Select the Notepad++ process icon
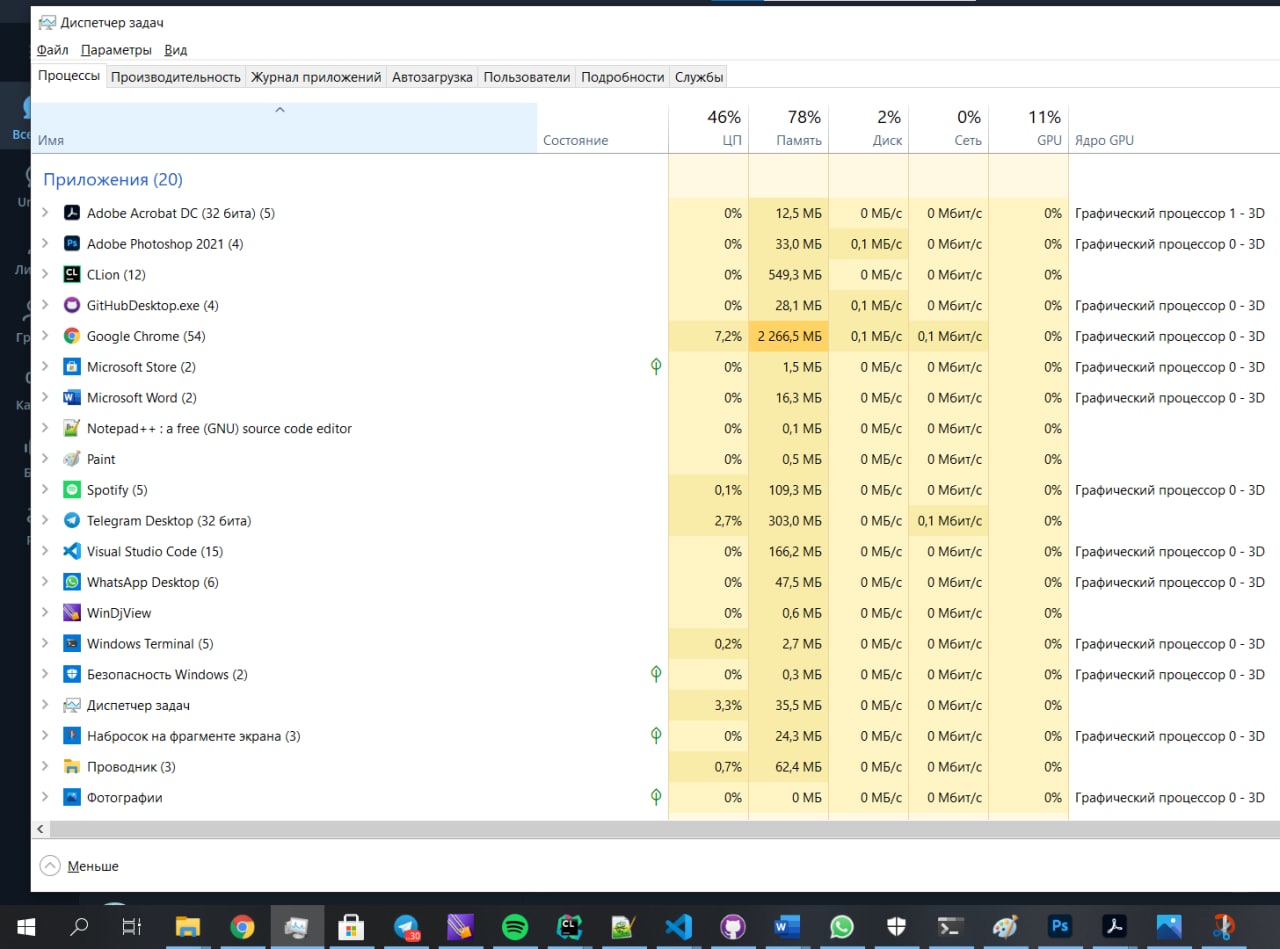Viewport: 1280px width, 949px height. coord(71,428)
